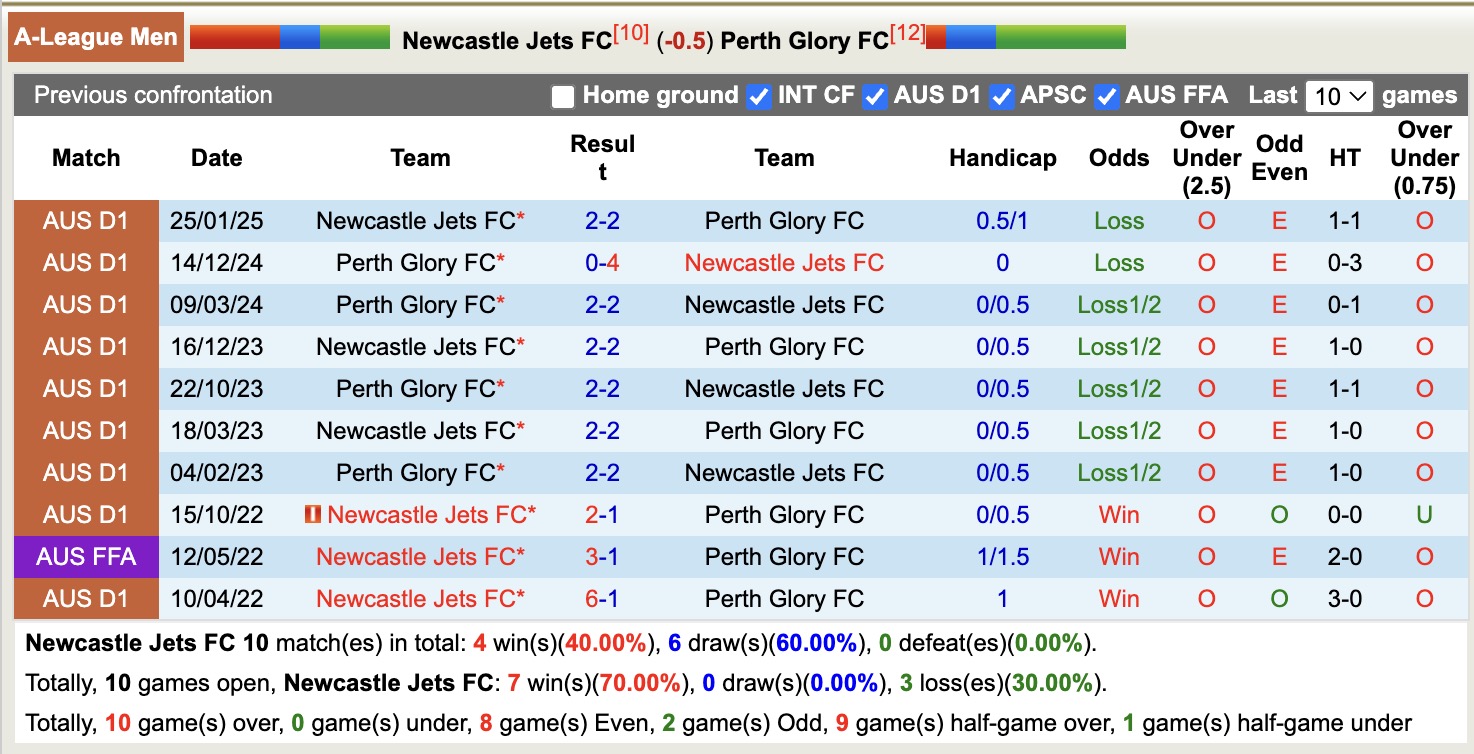Click the blue segment of Newcastle Jets' form bar
Screen dimensions: 1474x754
coord(300,37)
